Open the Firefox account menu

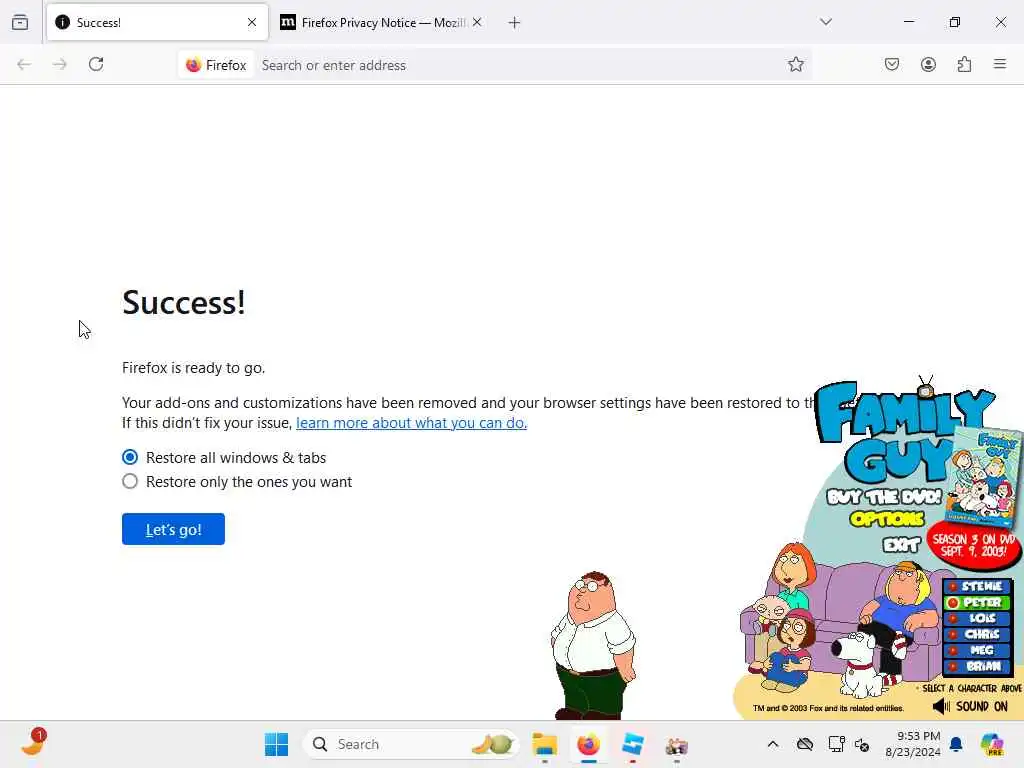[x=928, y=64]
